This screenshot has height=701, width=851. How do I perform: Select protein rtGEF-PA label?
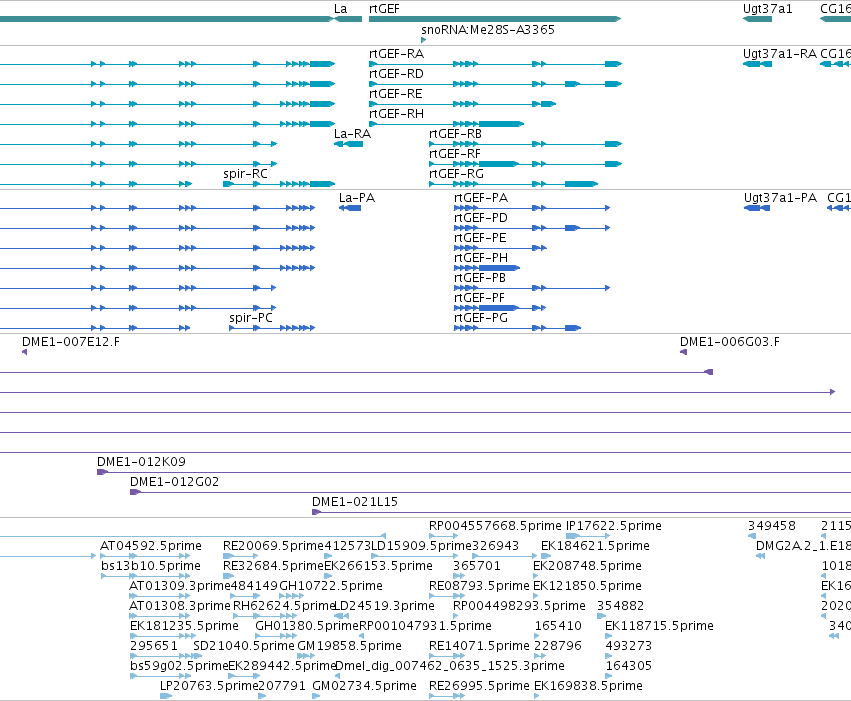[x=481, y=198]
